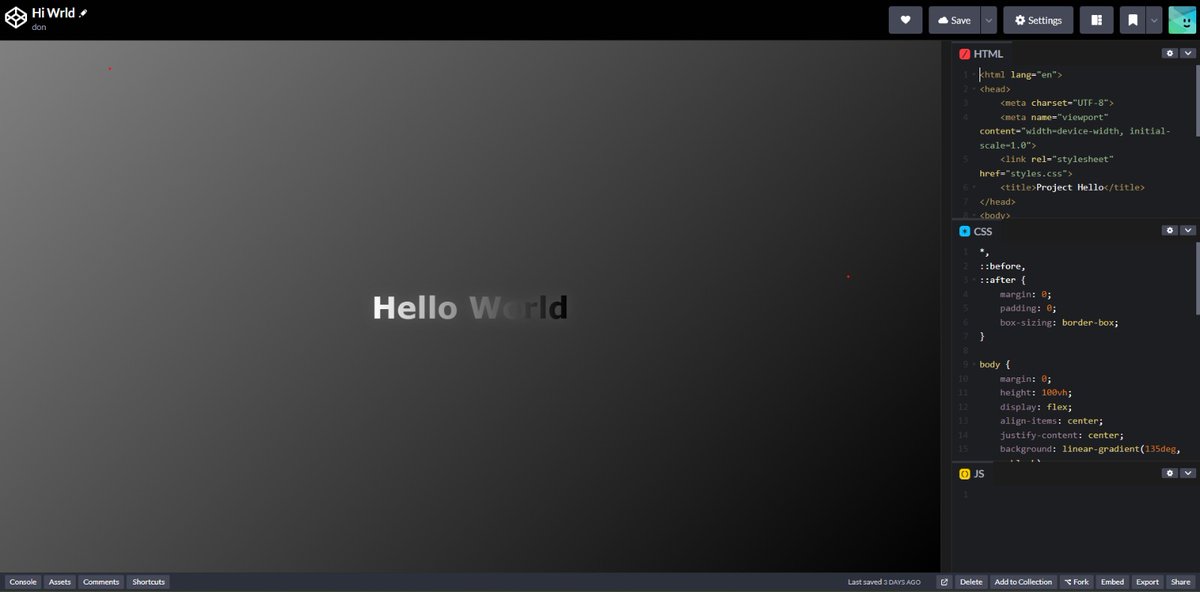The width and height of the screenshot is (1200, 592).
Task: Select the HTML editor tab
Action: (981, 54)
